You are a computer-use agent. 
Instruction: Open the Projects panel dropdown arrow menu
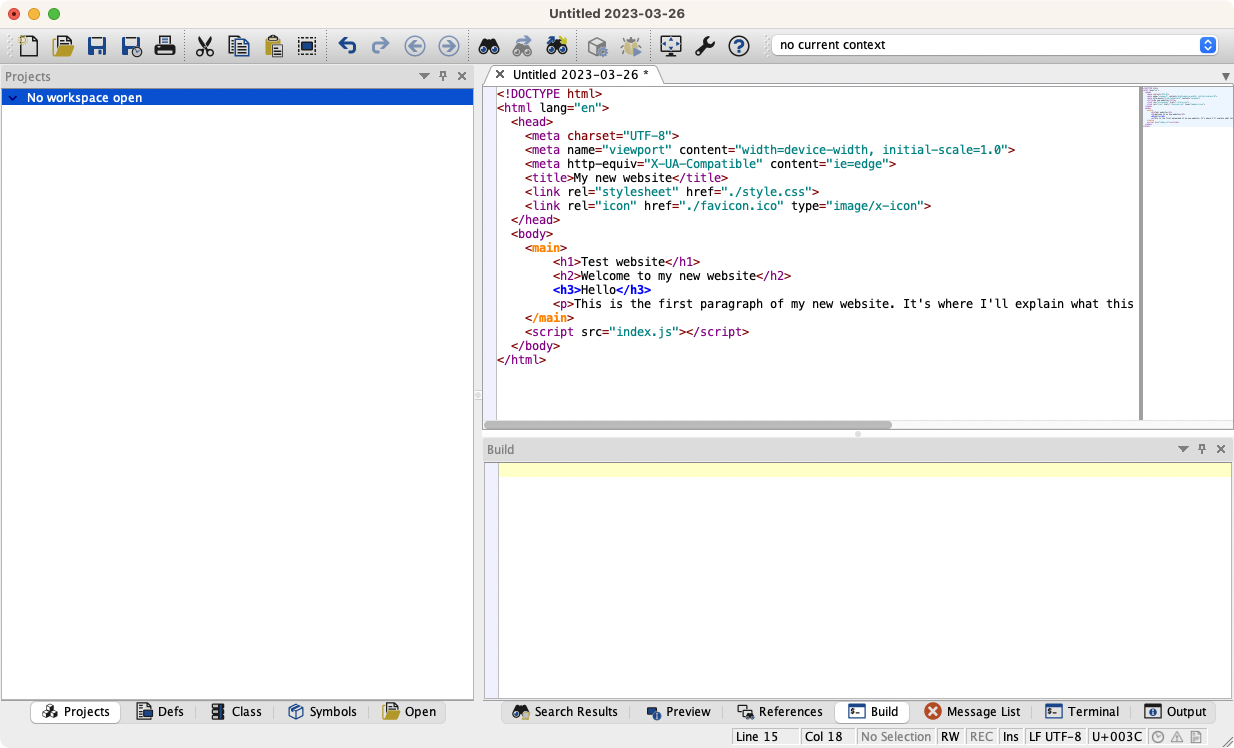(424, 76)
